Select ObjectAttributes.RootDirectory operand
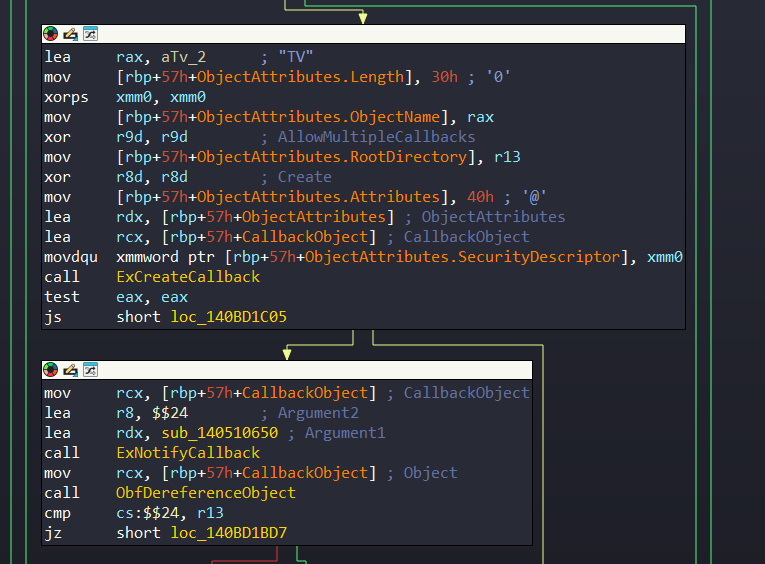Image resolution: width=765 pixels, height=564 pixels. pos(332,157)
